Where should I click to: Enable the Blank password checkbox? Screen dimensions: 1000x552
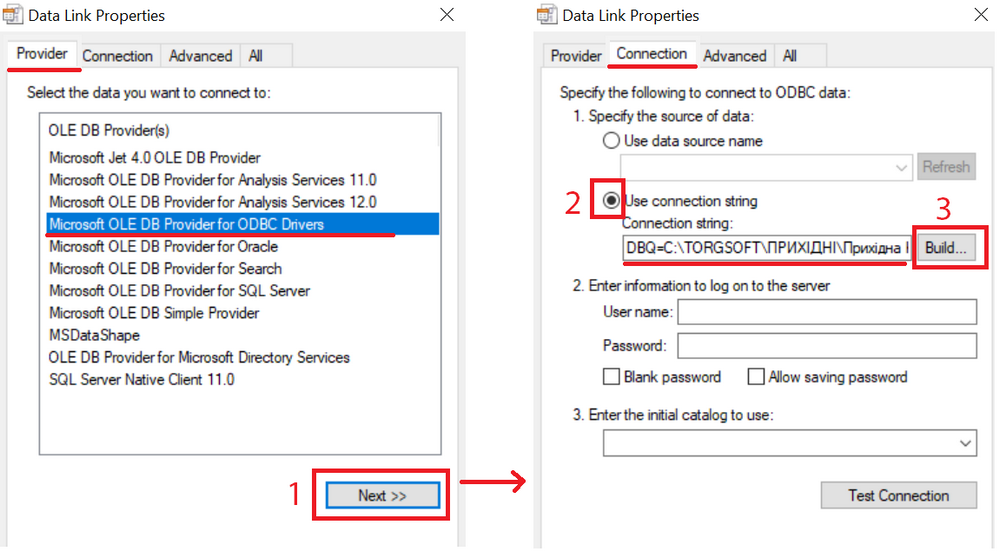[x=611, y=377]
